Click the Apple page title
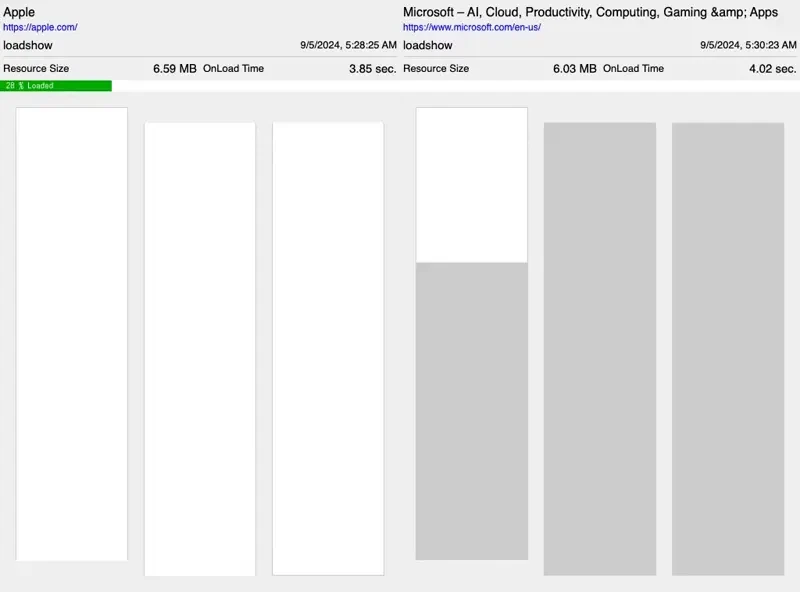The width and height of the screenshot is (800, 592). [19, 12]
